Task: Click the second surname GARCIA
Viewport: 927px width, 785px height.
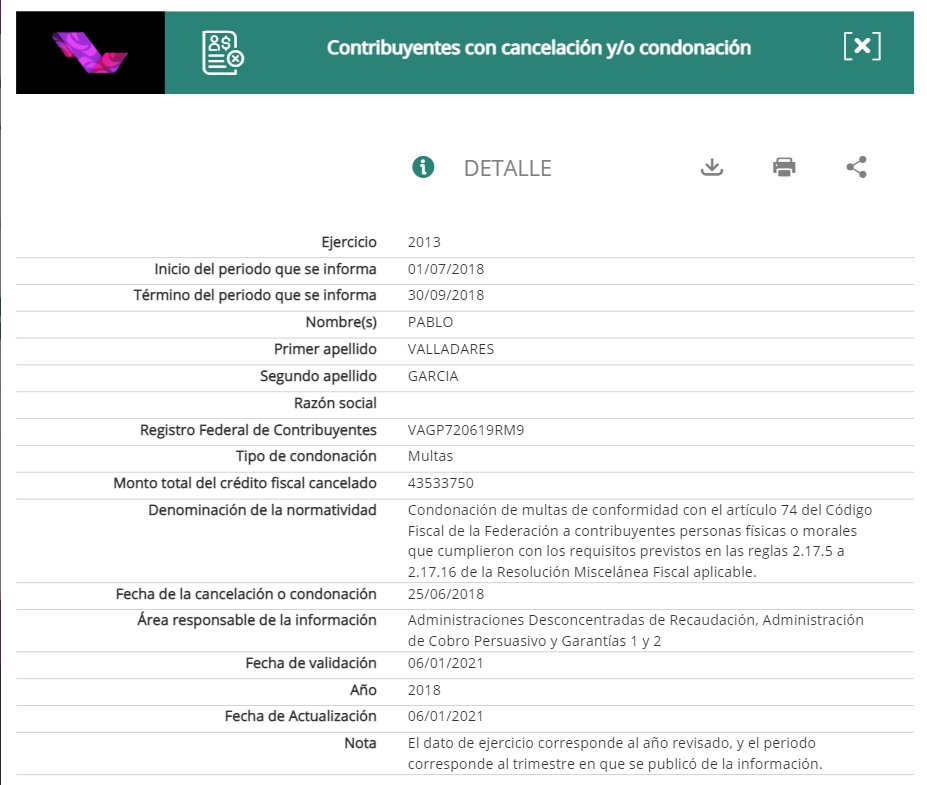Action: 433,376
